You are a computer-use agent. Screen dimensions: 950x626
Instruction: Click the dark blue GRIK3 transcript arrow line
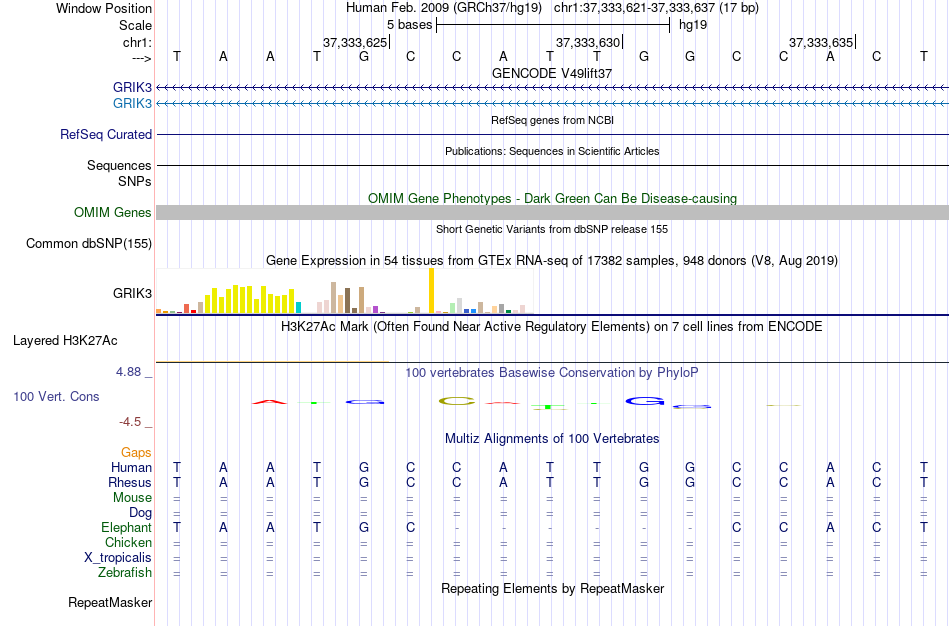(x=553, y=88)
